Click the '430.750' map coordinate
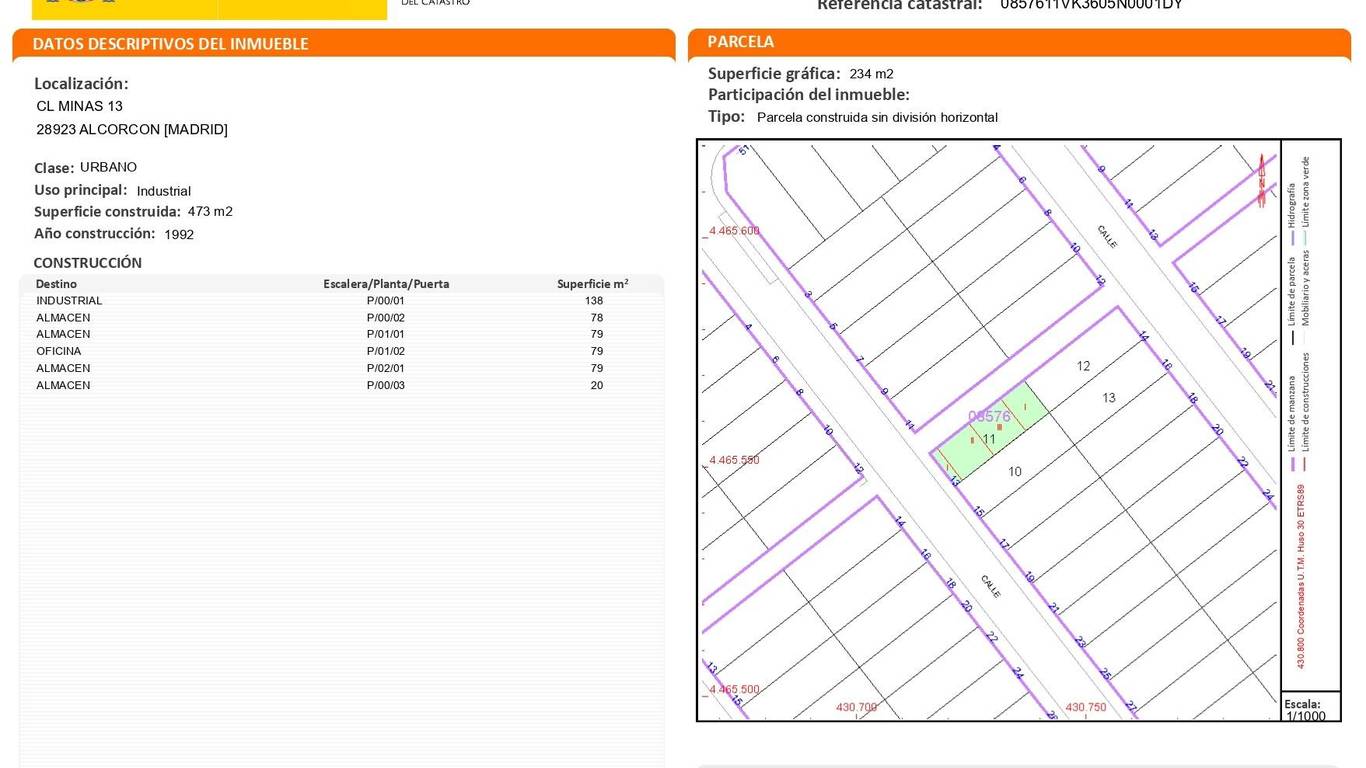The height and width of the screenshot is (768, 1366). coord(1086,707)
